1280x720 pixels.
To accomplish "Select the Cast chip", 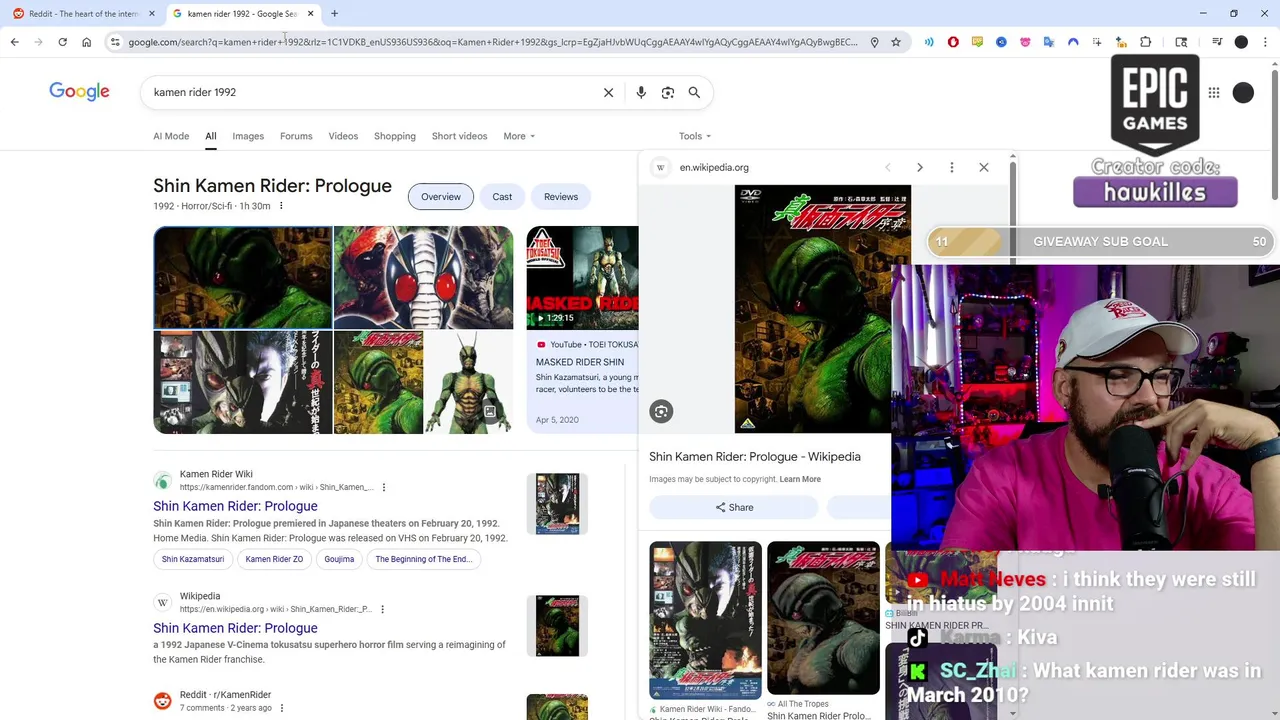I will click(x=502, y=197).
